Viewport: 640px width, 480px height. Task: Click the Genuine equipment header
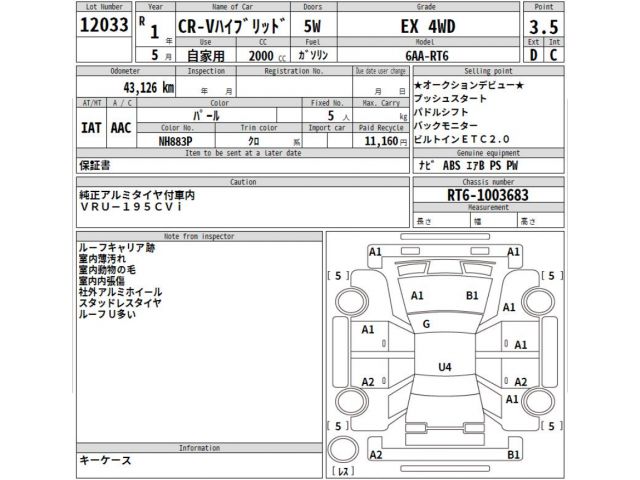tap(488, 153)
